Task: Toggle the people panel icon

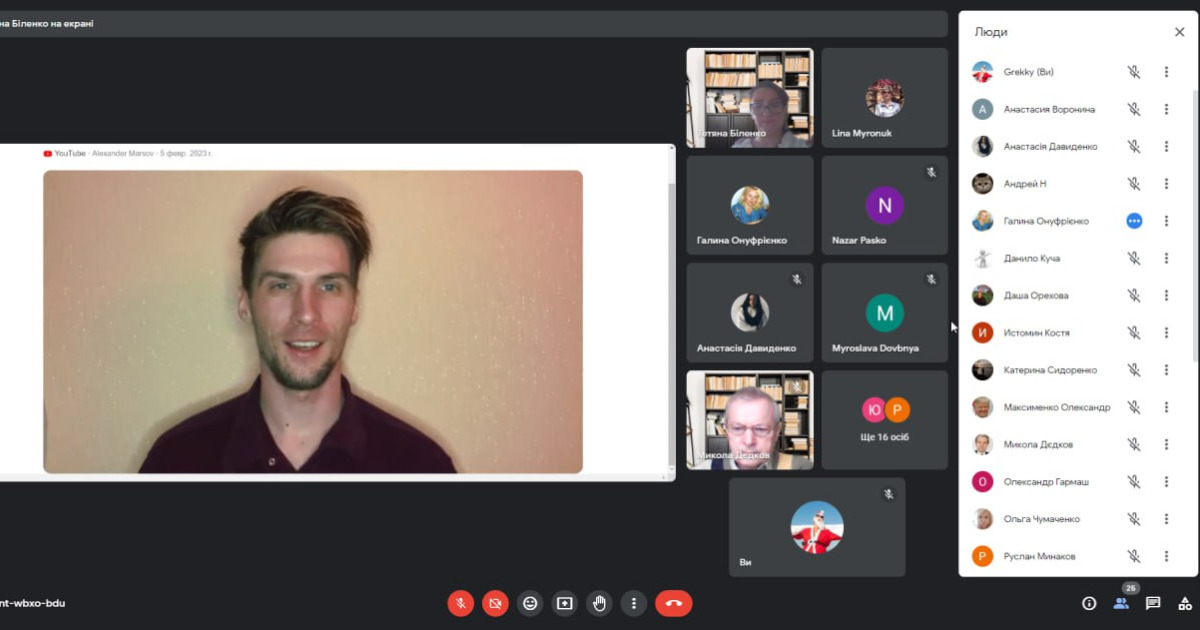Action: click(x=1121, y=603)
